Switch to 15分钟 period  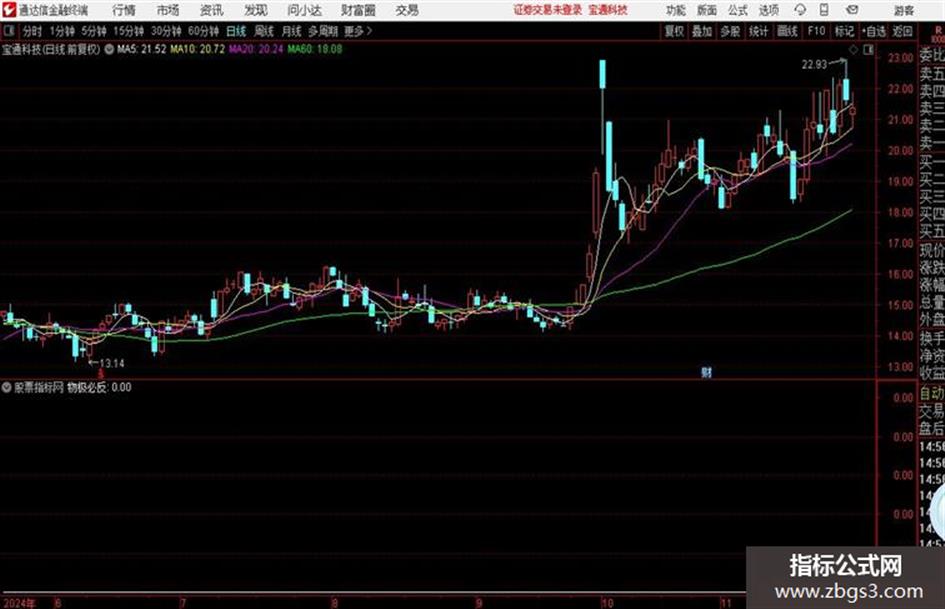coord(129,31)
